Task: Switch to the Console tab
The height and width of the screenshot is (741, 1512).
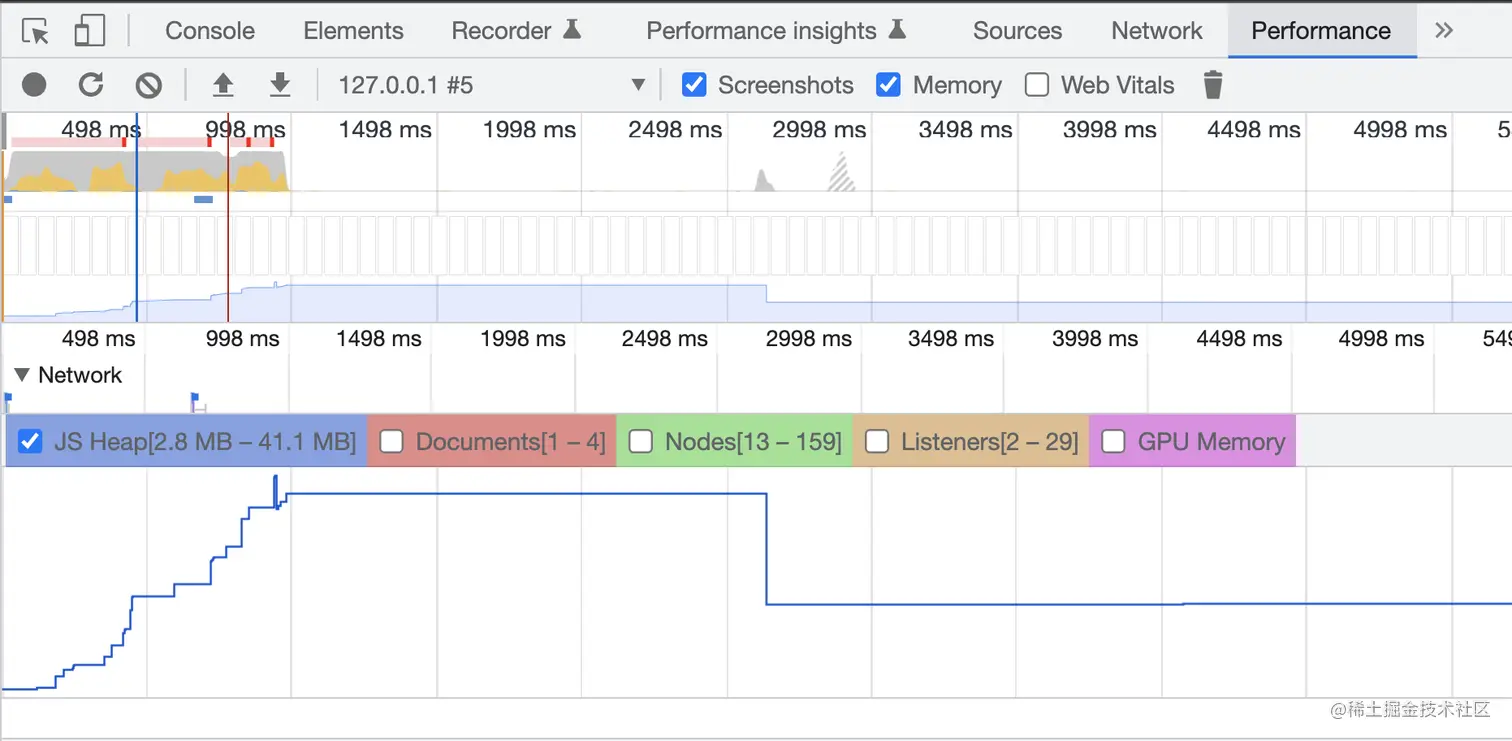Action: click(210, 31)
